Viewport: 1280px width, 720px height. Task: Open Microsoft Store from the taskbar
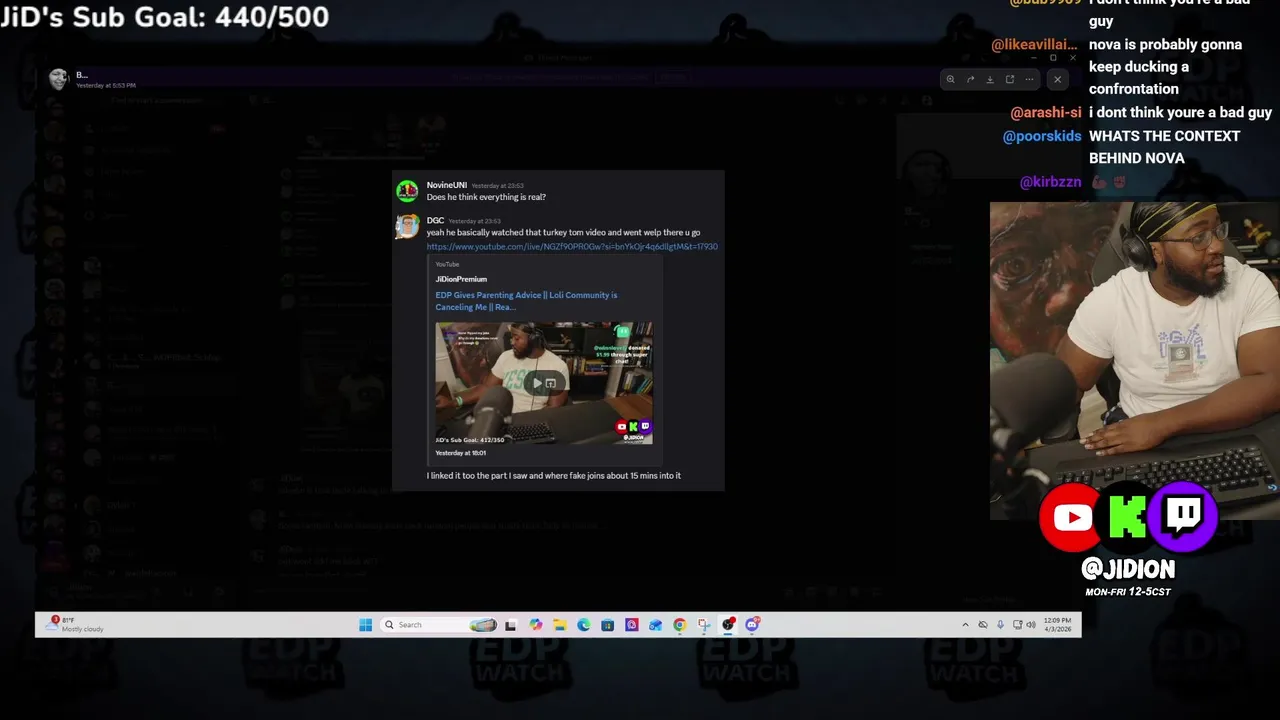point(608,625)
